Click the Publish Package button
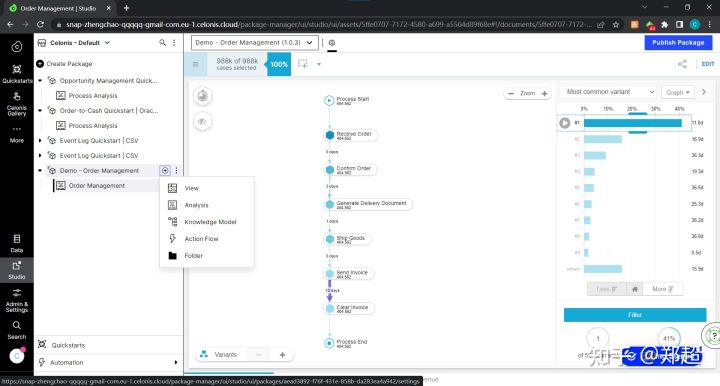This screenshot has width=720, height=386. pyautogui.click(x=678, y=42)
